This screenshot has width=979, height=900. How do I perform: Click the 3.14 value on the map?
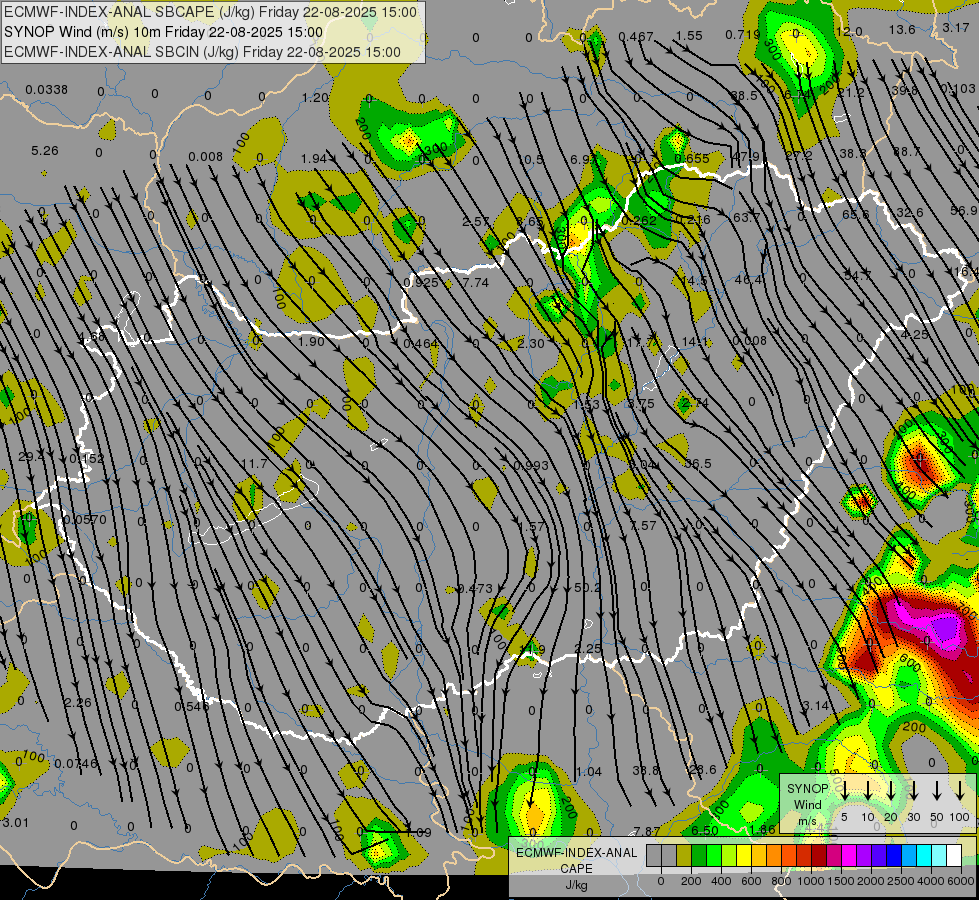(x=815, y=706)
